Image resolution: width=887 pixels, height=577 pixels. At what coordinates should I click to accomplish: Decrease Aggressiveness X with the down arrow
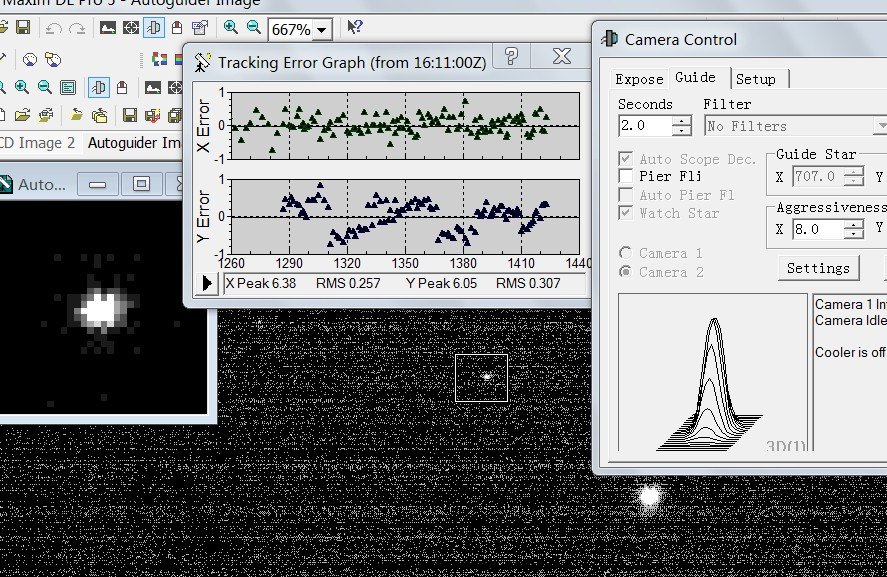coord(854,234)
